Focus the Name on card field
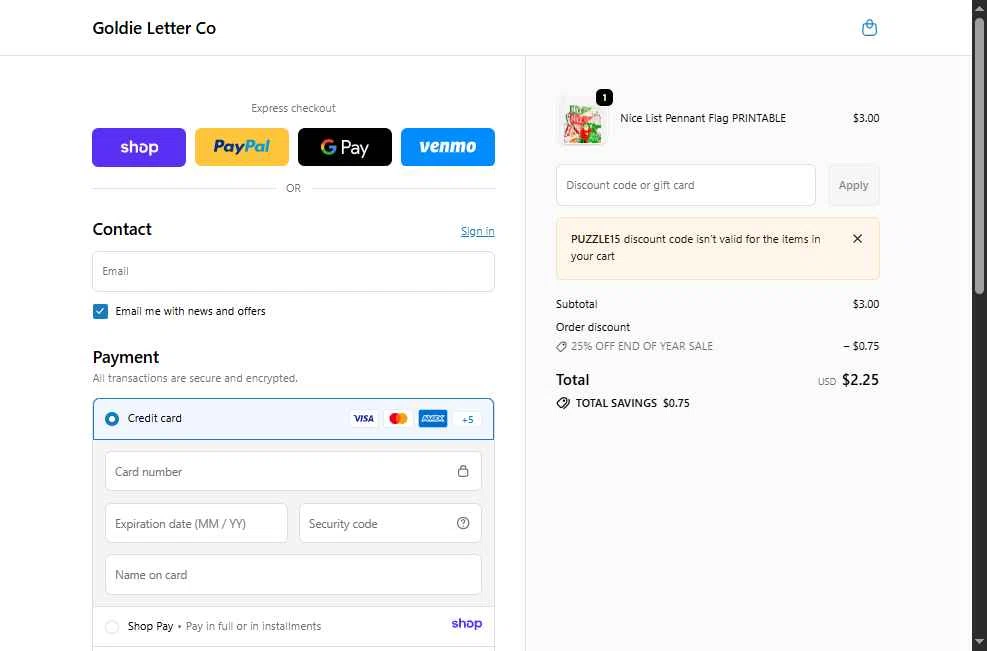The height and width of the screenshot is (651, 987). [293, 575]
